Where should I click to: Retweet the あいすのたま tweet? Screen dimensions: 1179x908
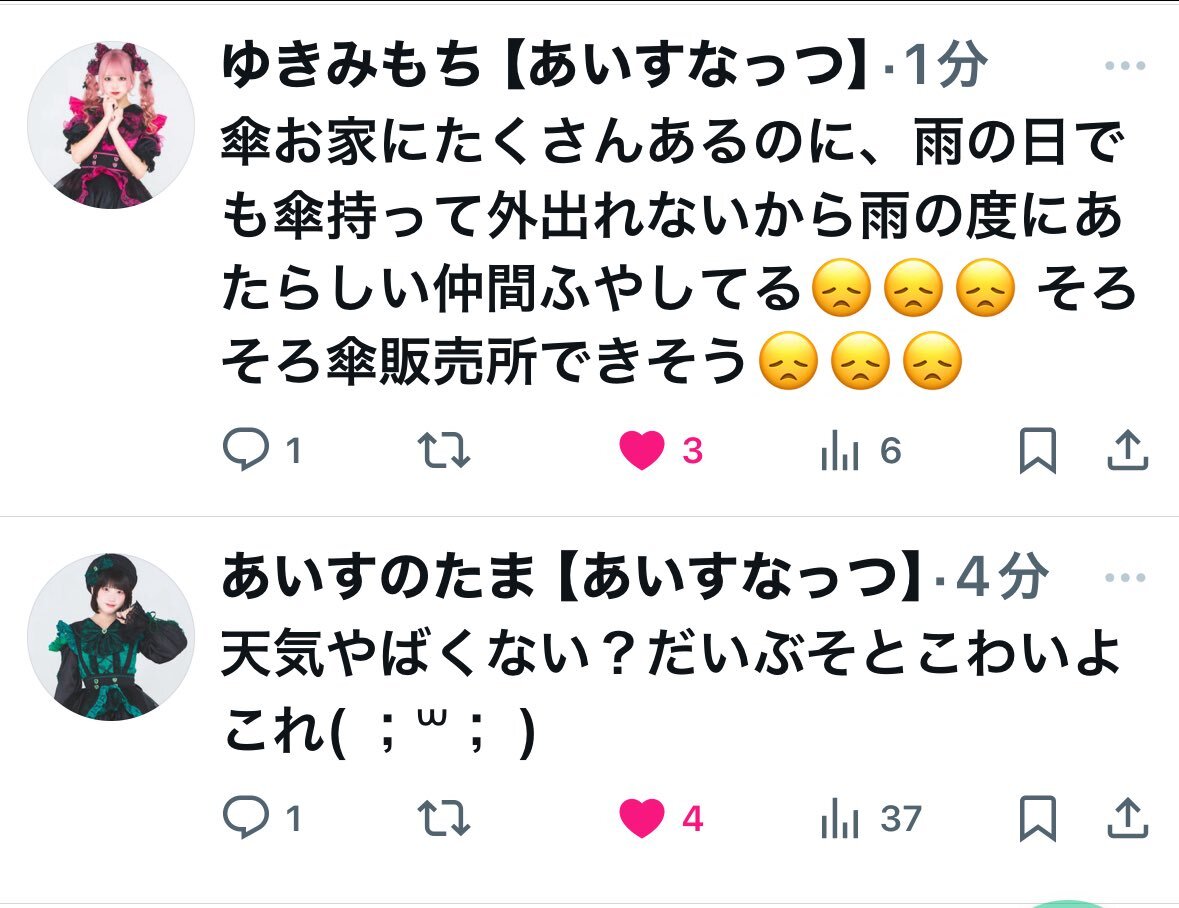(x=444, y=818)
